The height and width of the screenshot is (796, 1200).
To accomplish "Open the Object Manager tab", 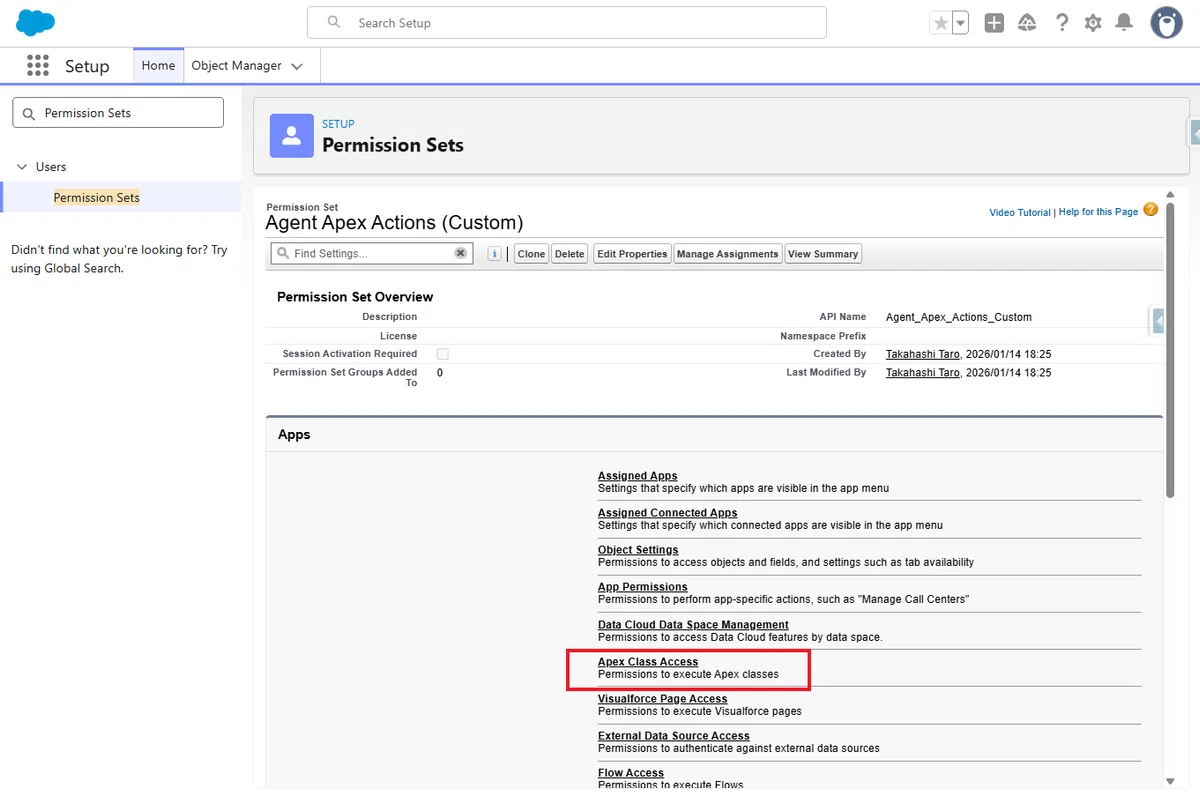I will tap(236, 65).
